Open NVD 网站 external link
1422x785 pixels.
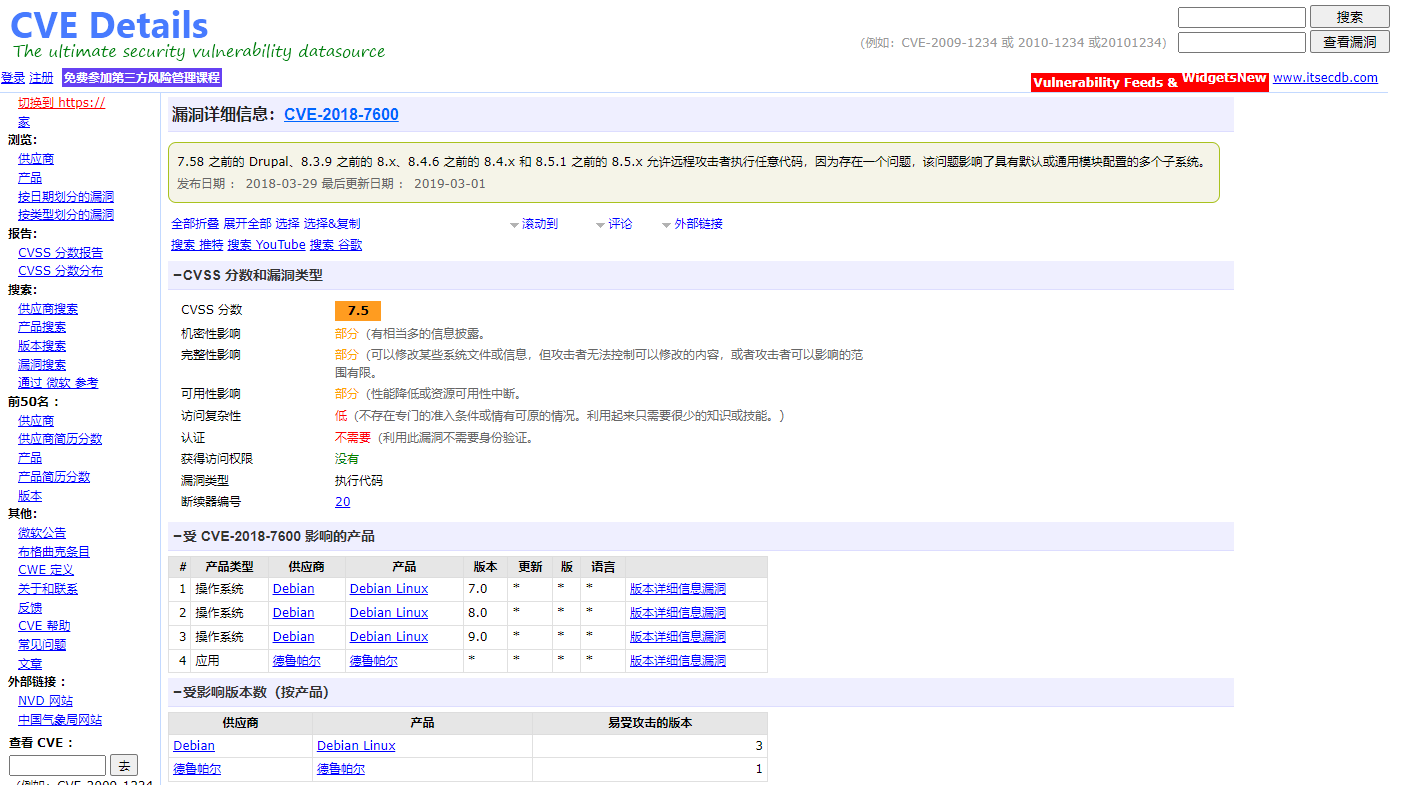coord(45,701)
